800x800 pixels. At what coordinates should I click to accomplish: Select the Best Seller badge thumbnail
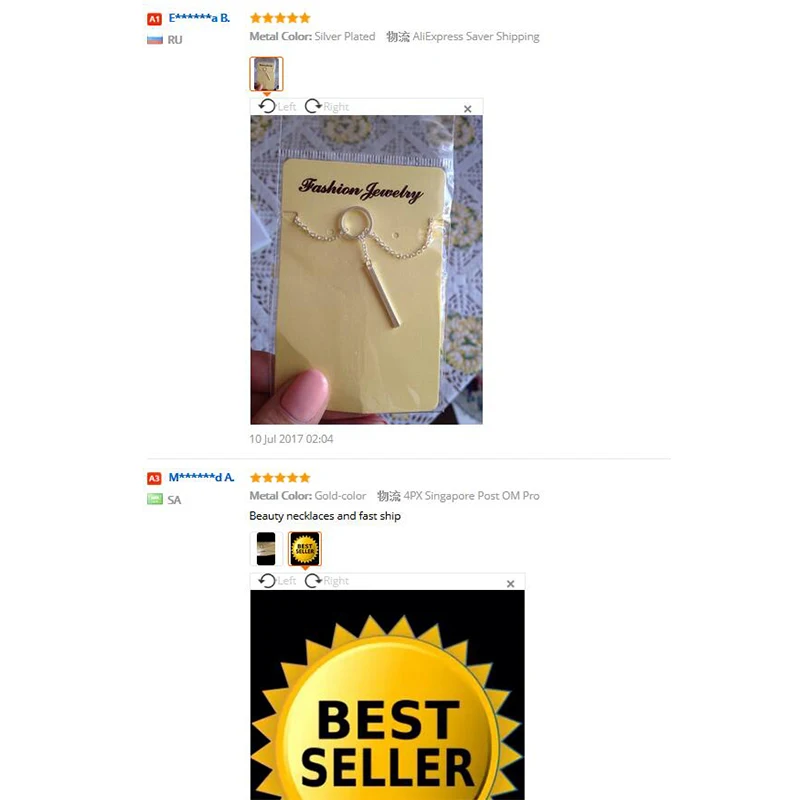(305, 548)
